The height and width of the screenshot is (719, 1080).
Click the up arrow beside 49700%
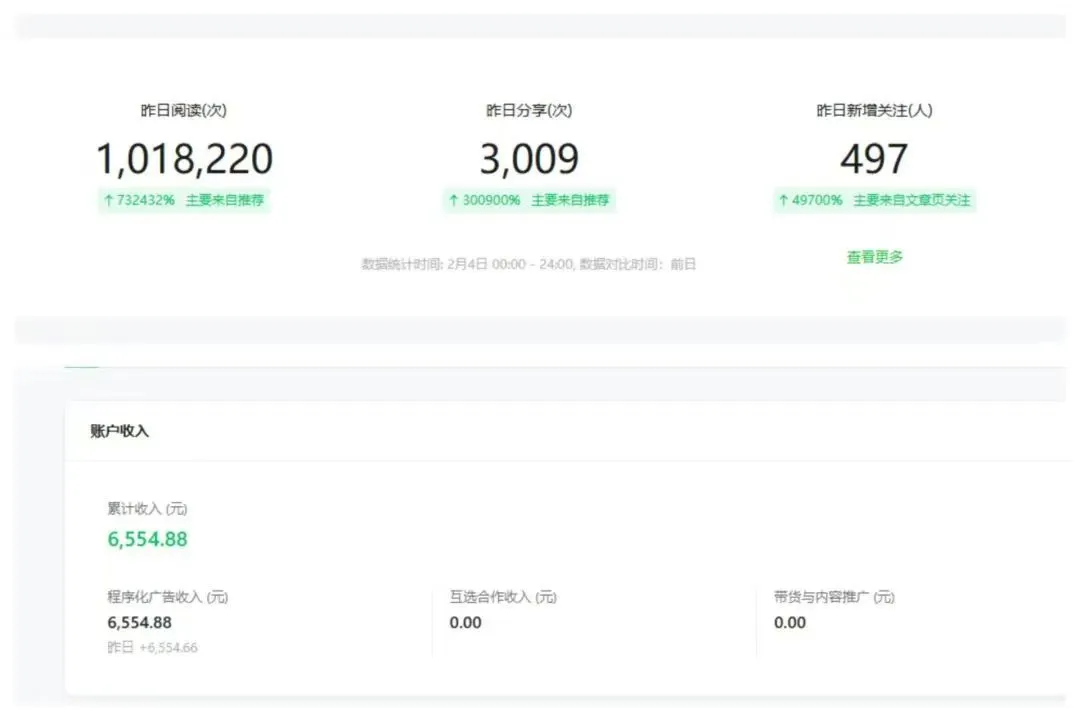tap(784, 200)
